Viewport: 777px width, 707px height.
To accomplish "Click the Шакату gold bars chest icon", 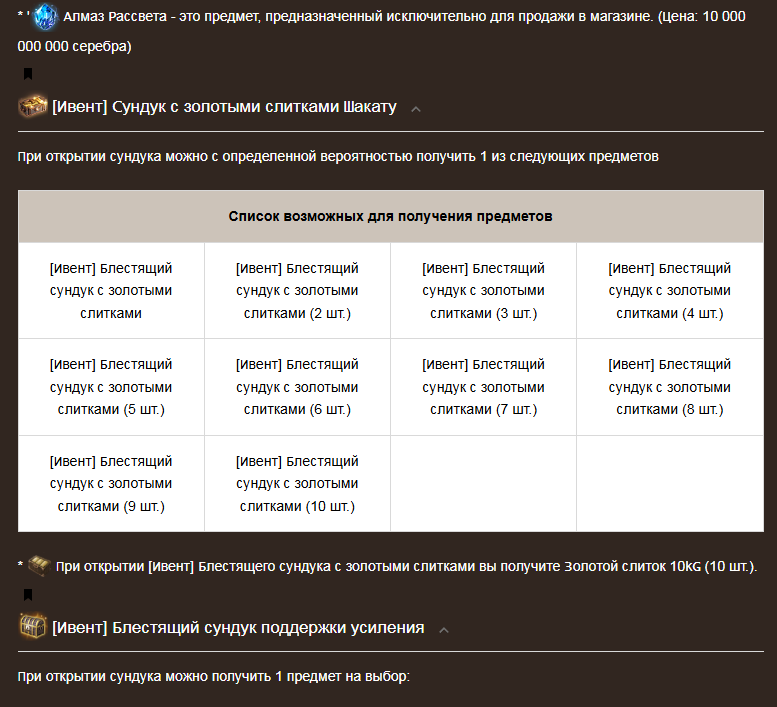I will click(x=33, y=107).
